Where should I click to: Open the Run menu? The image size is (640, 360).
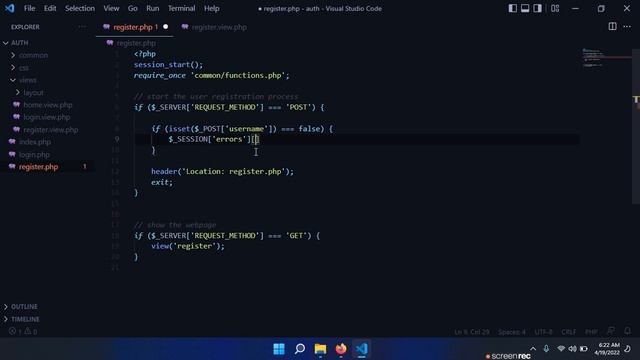coord(153,8)
